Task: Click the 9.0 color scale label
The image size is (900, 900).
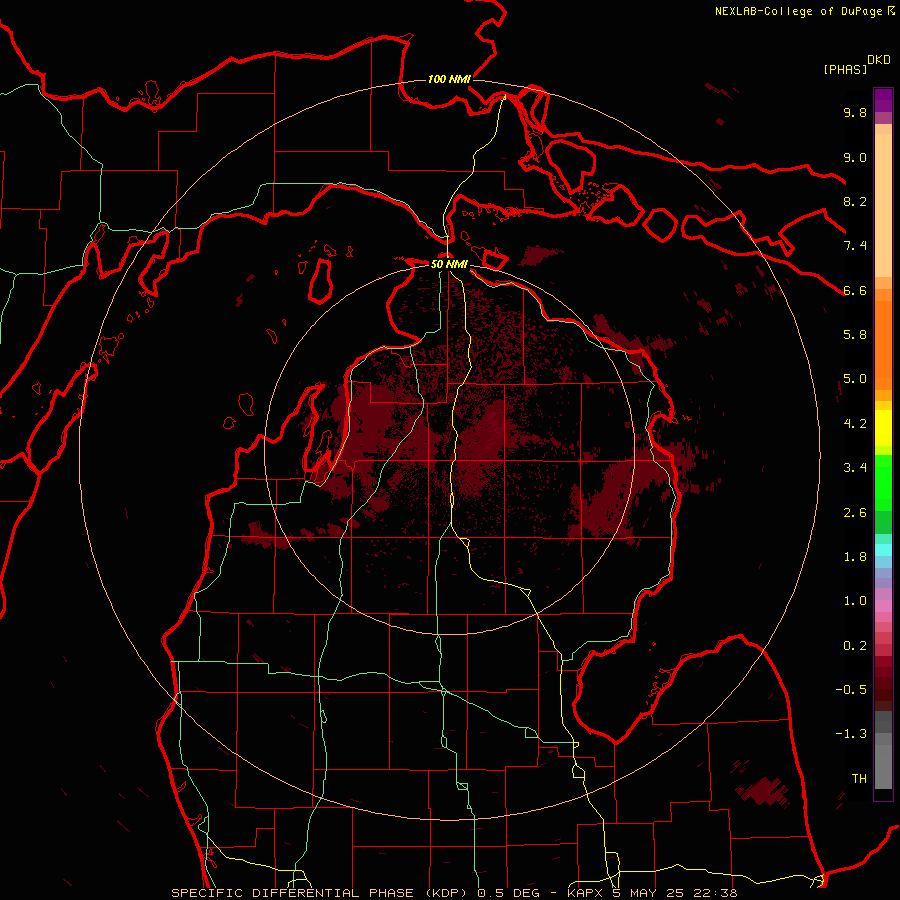Action: click(855, 157)
